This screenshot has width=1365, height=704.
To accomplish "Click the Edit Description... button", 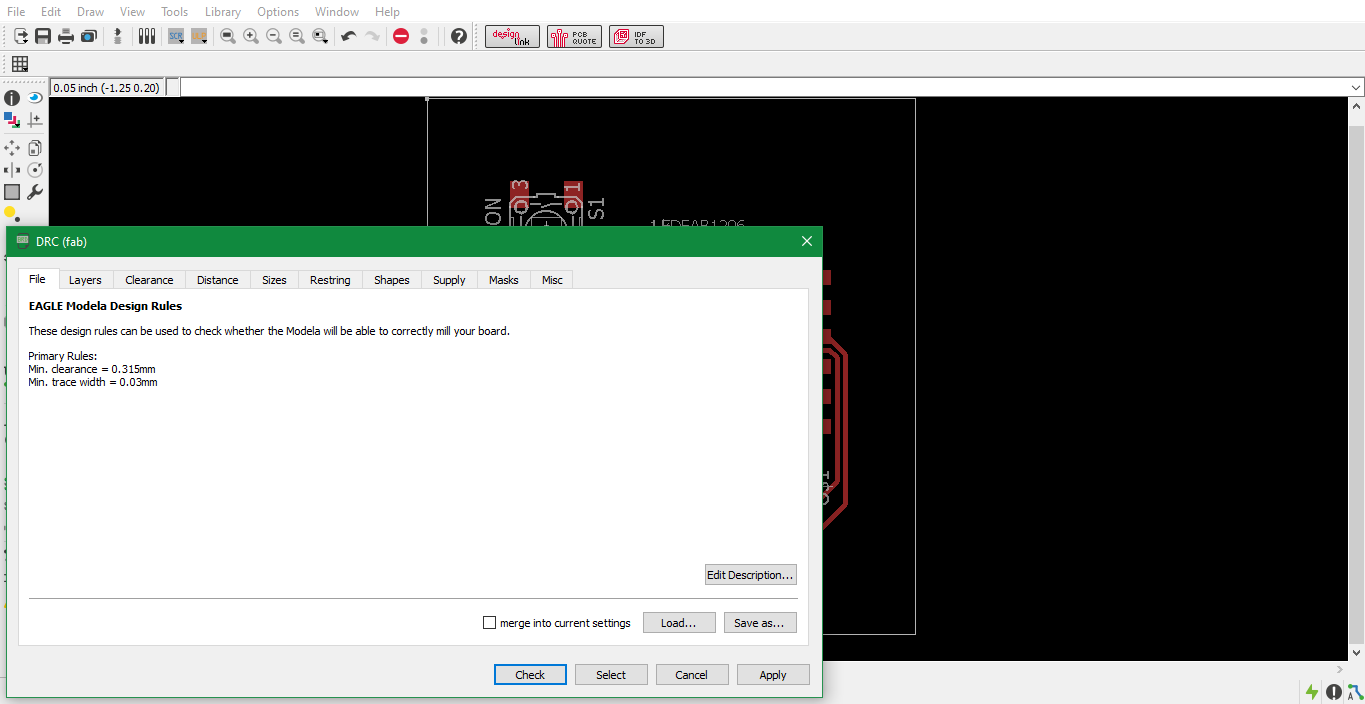I will (x=751, y=575).
